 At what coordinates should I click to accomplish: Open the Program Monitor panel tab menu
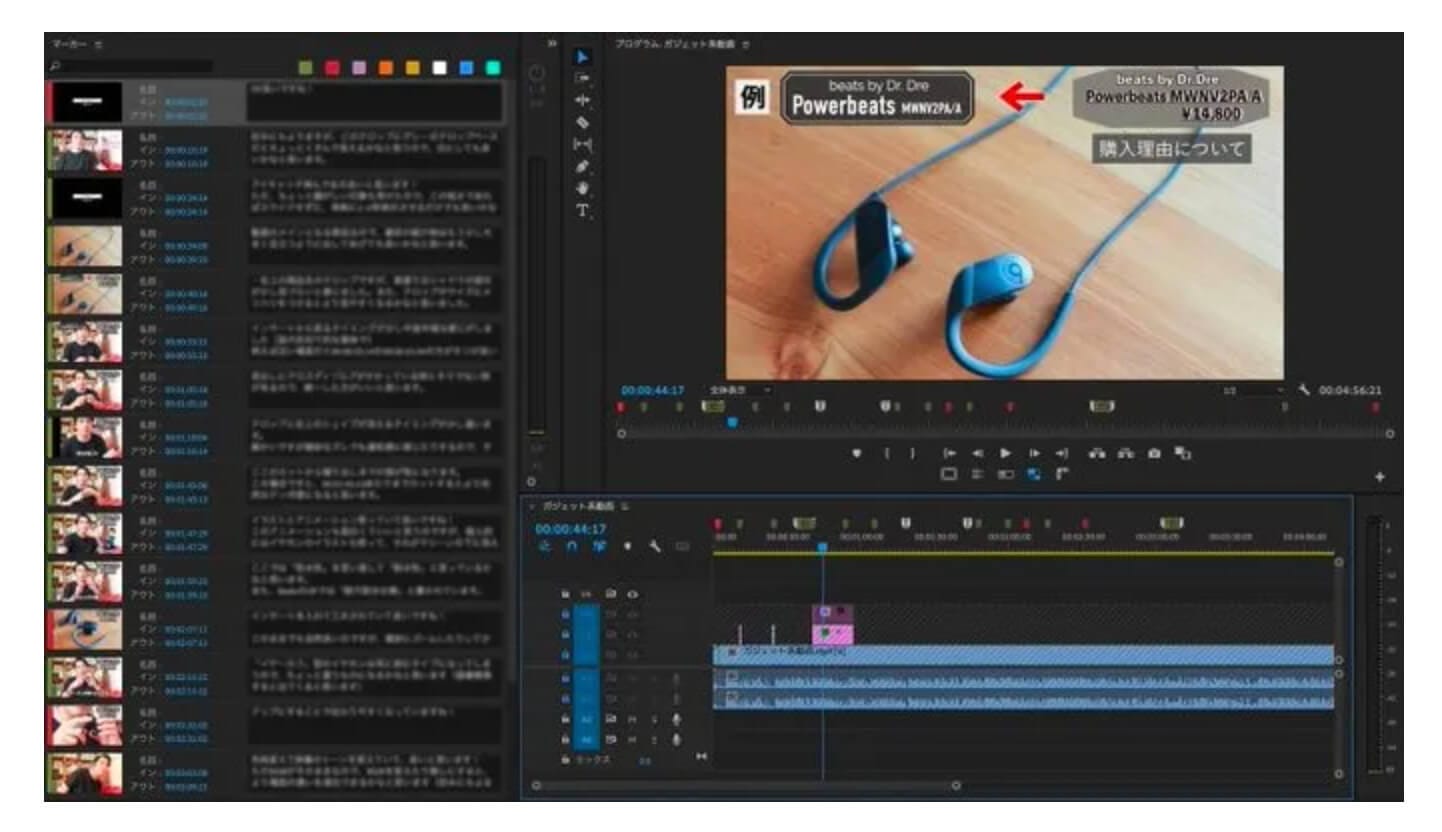point(746,45)
